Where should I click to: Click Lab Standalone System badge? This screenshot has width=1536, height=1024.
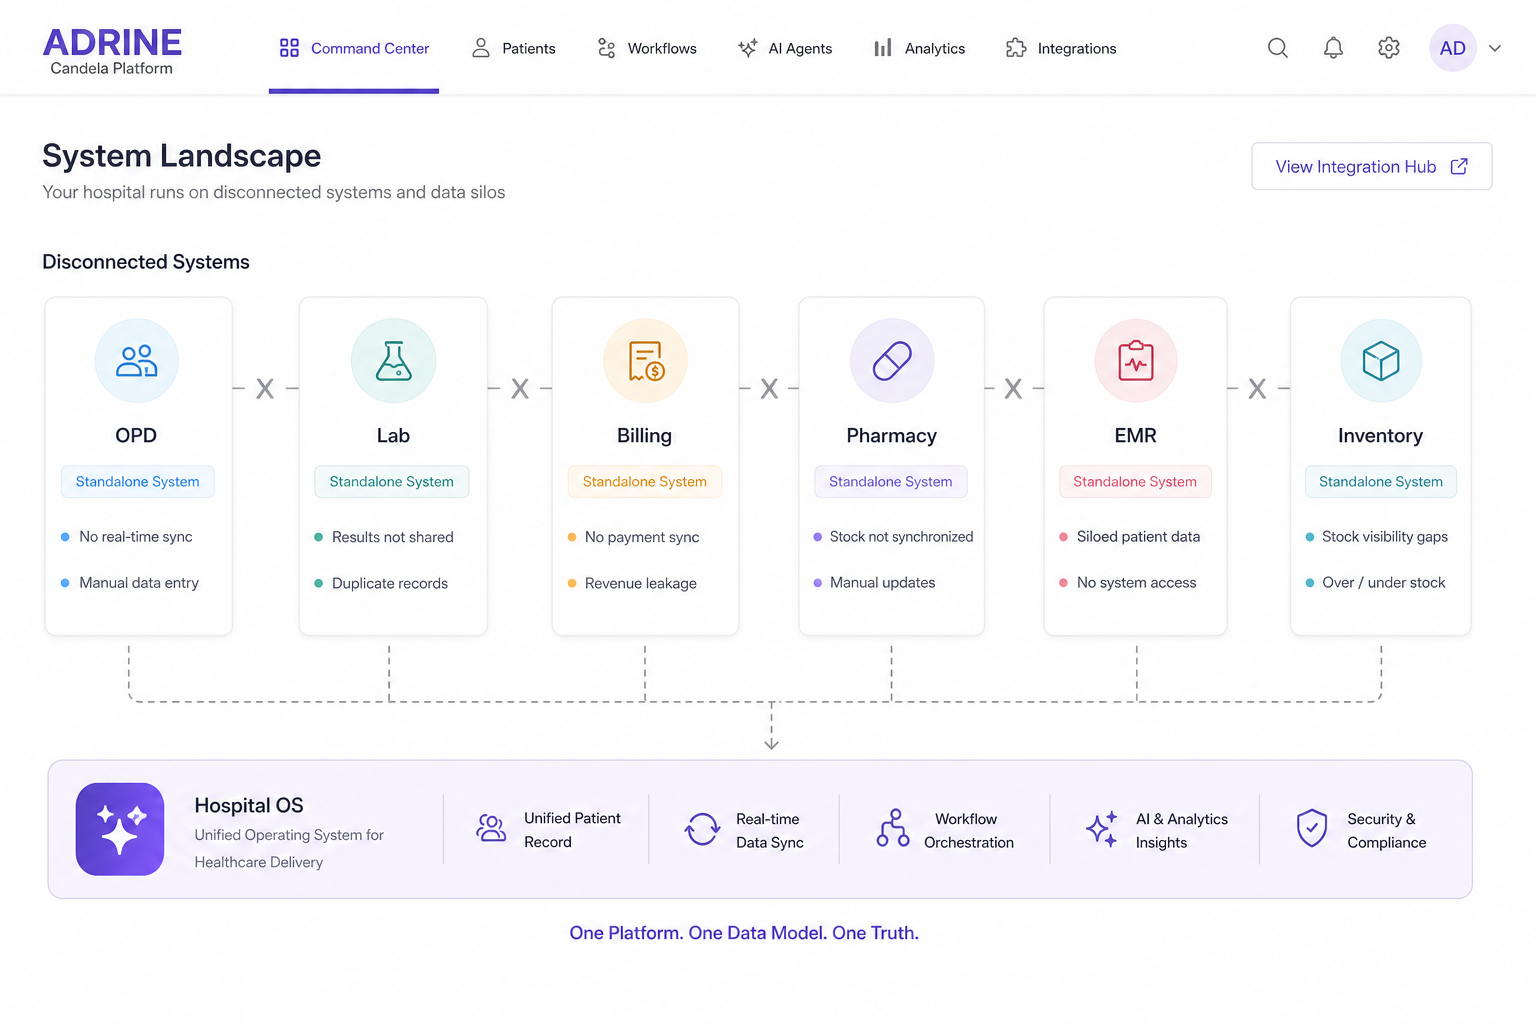392,481
